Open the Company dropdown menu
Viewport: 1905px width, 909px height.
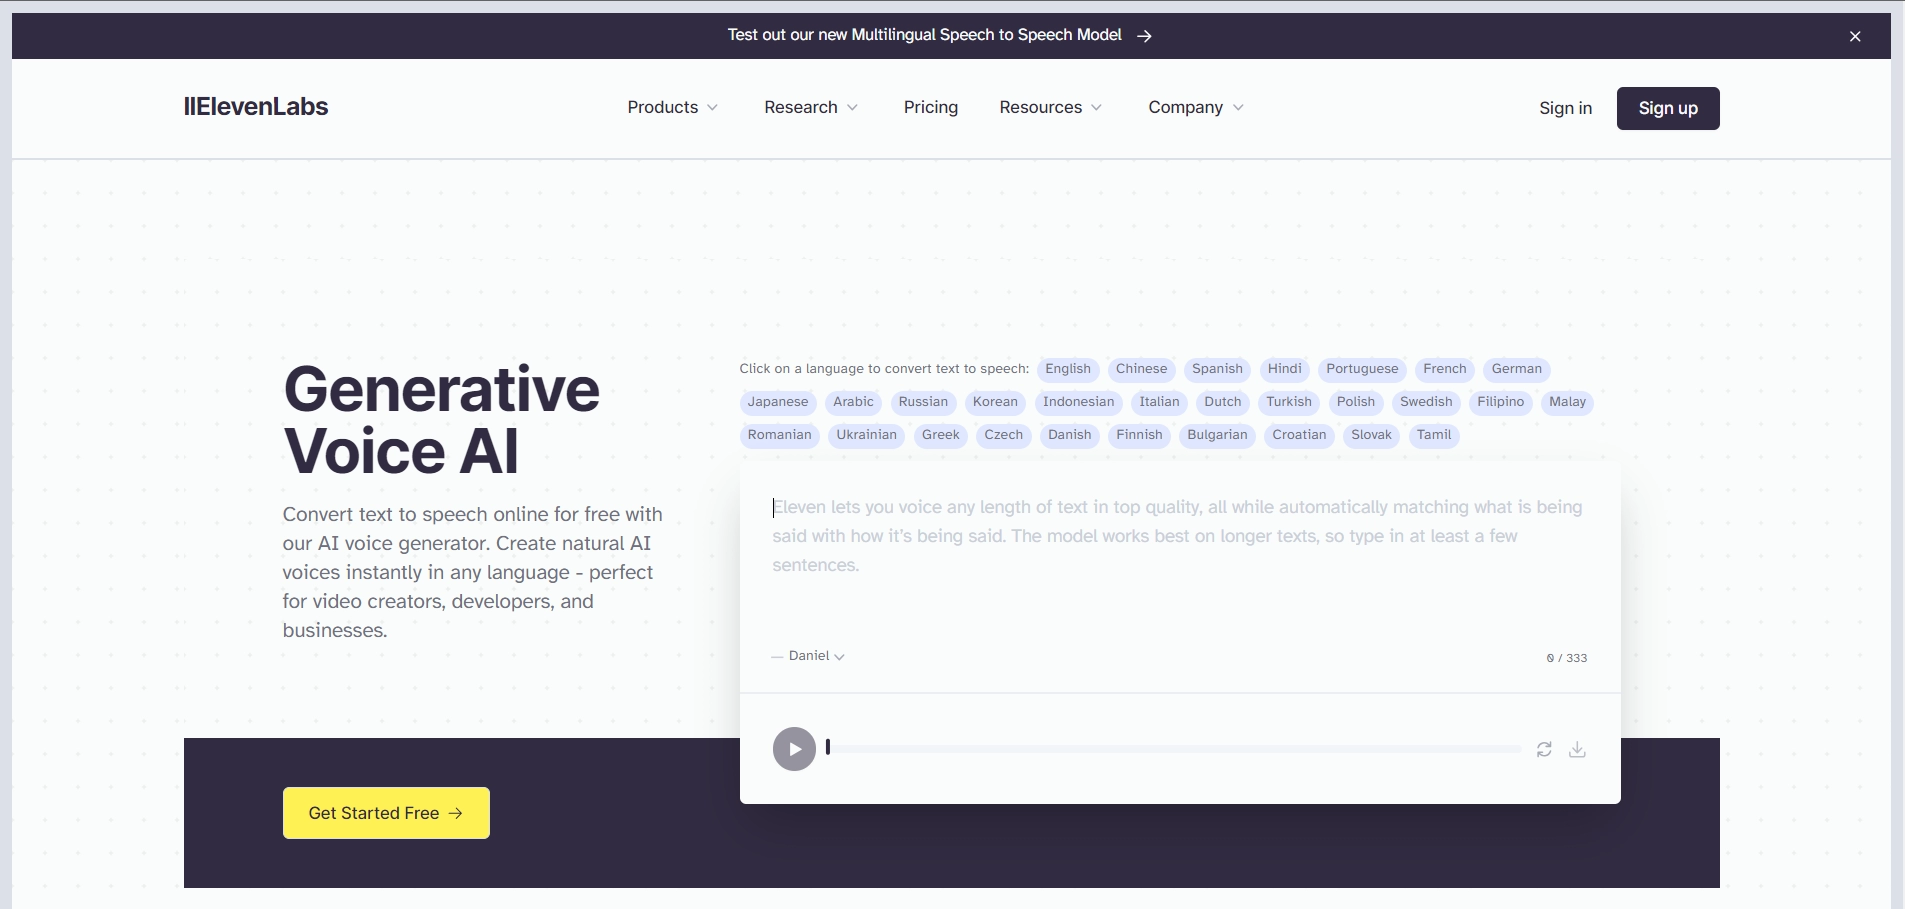coord(1195,107)
